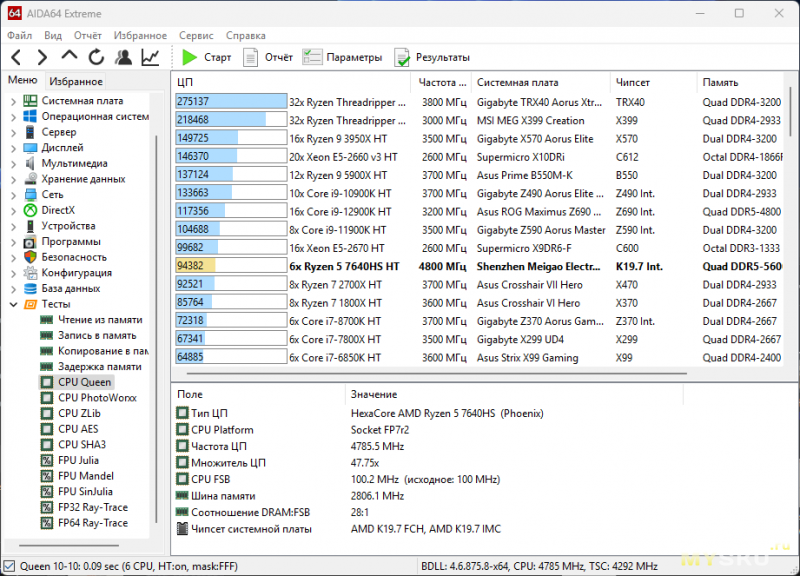Expand the Сеть tree node
Image resolution: width=800 pixels, height=576 pixels.
[13, 195]
